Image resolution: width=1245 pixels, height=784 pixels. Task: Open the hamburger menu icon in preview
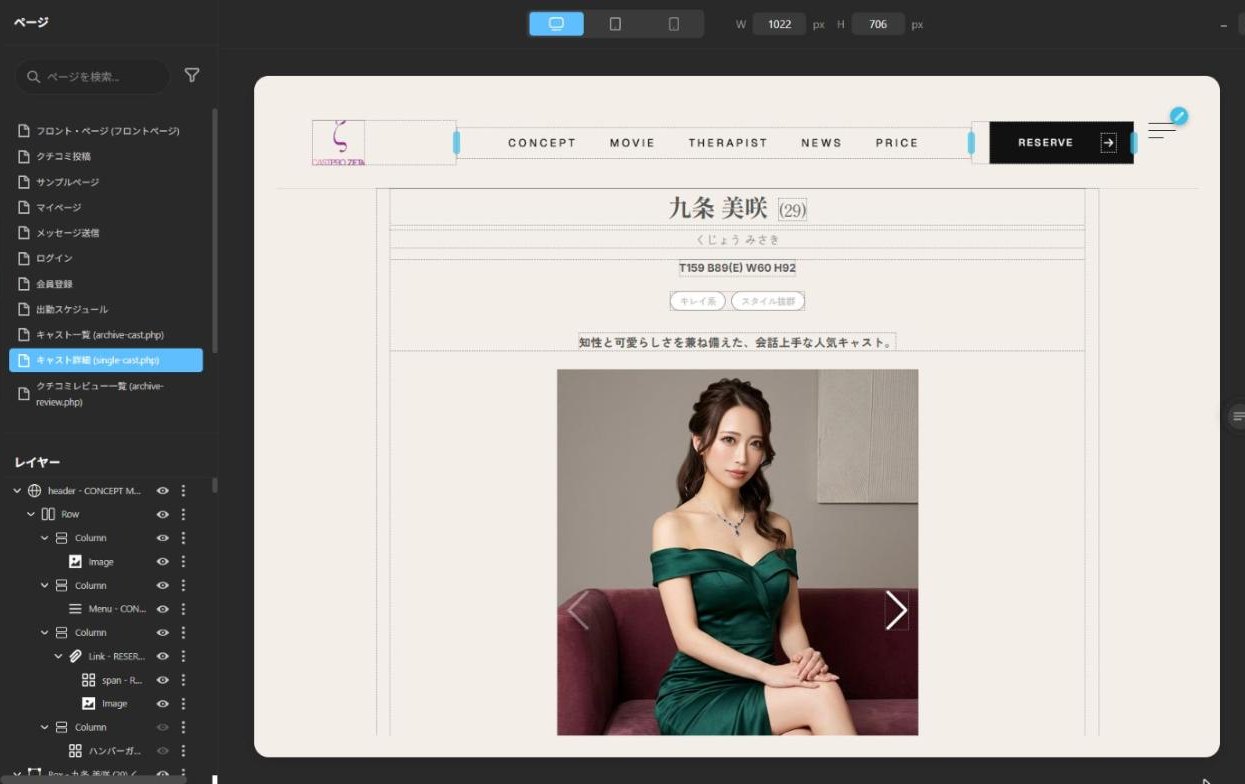point(1162,131)
